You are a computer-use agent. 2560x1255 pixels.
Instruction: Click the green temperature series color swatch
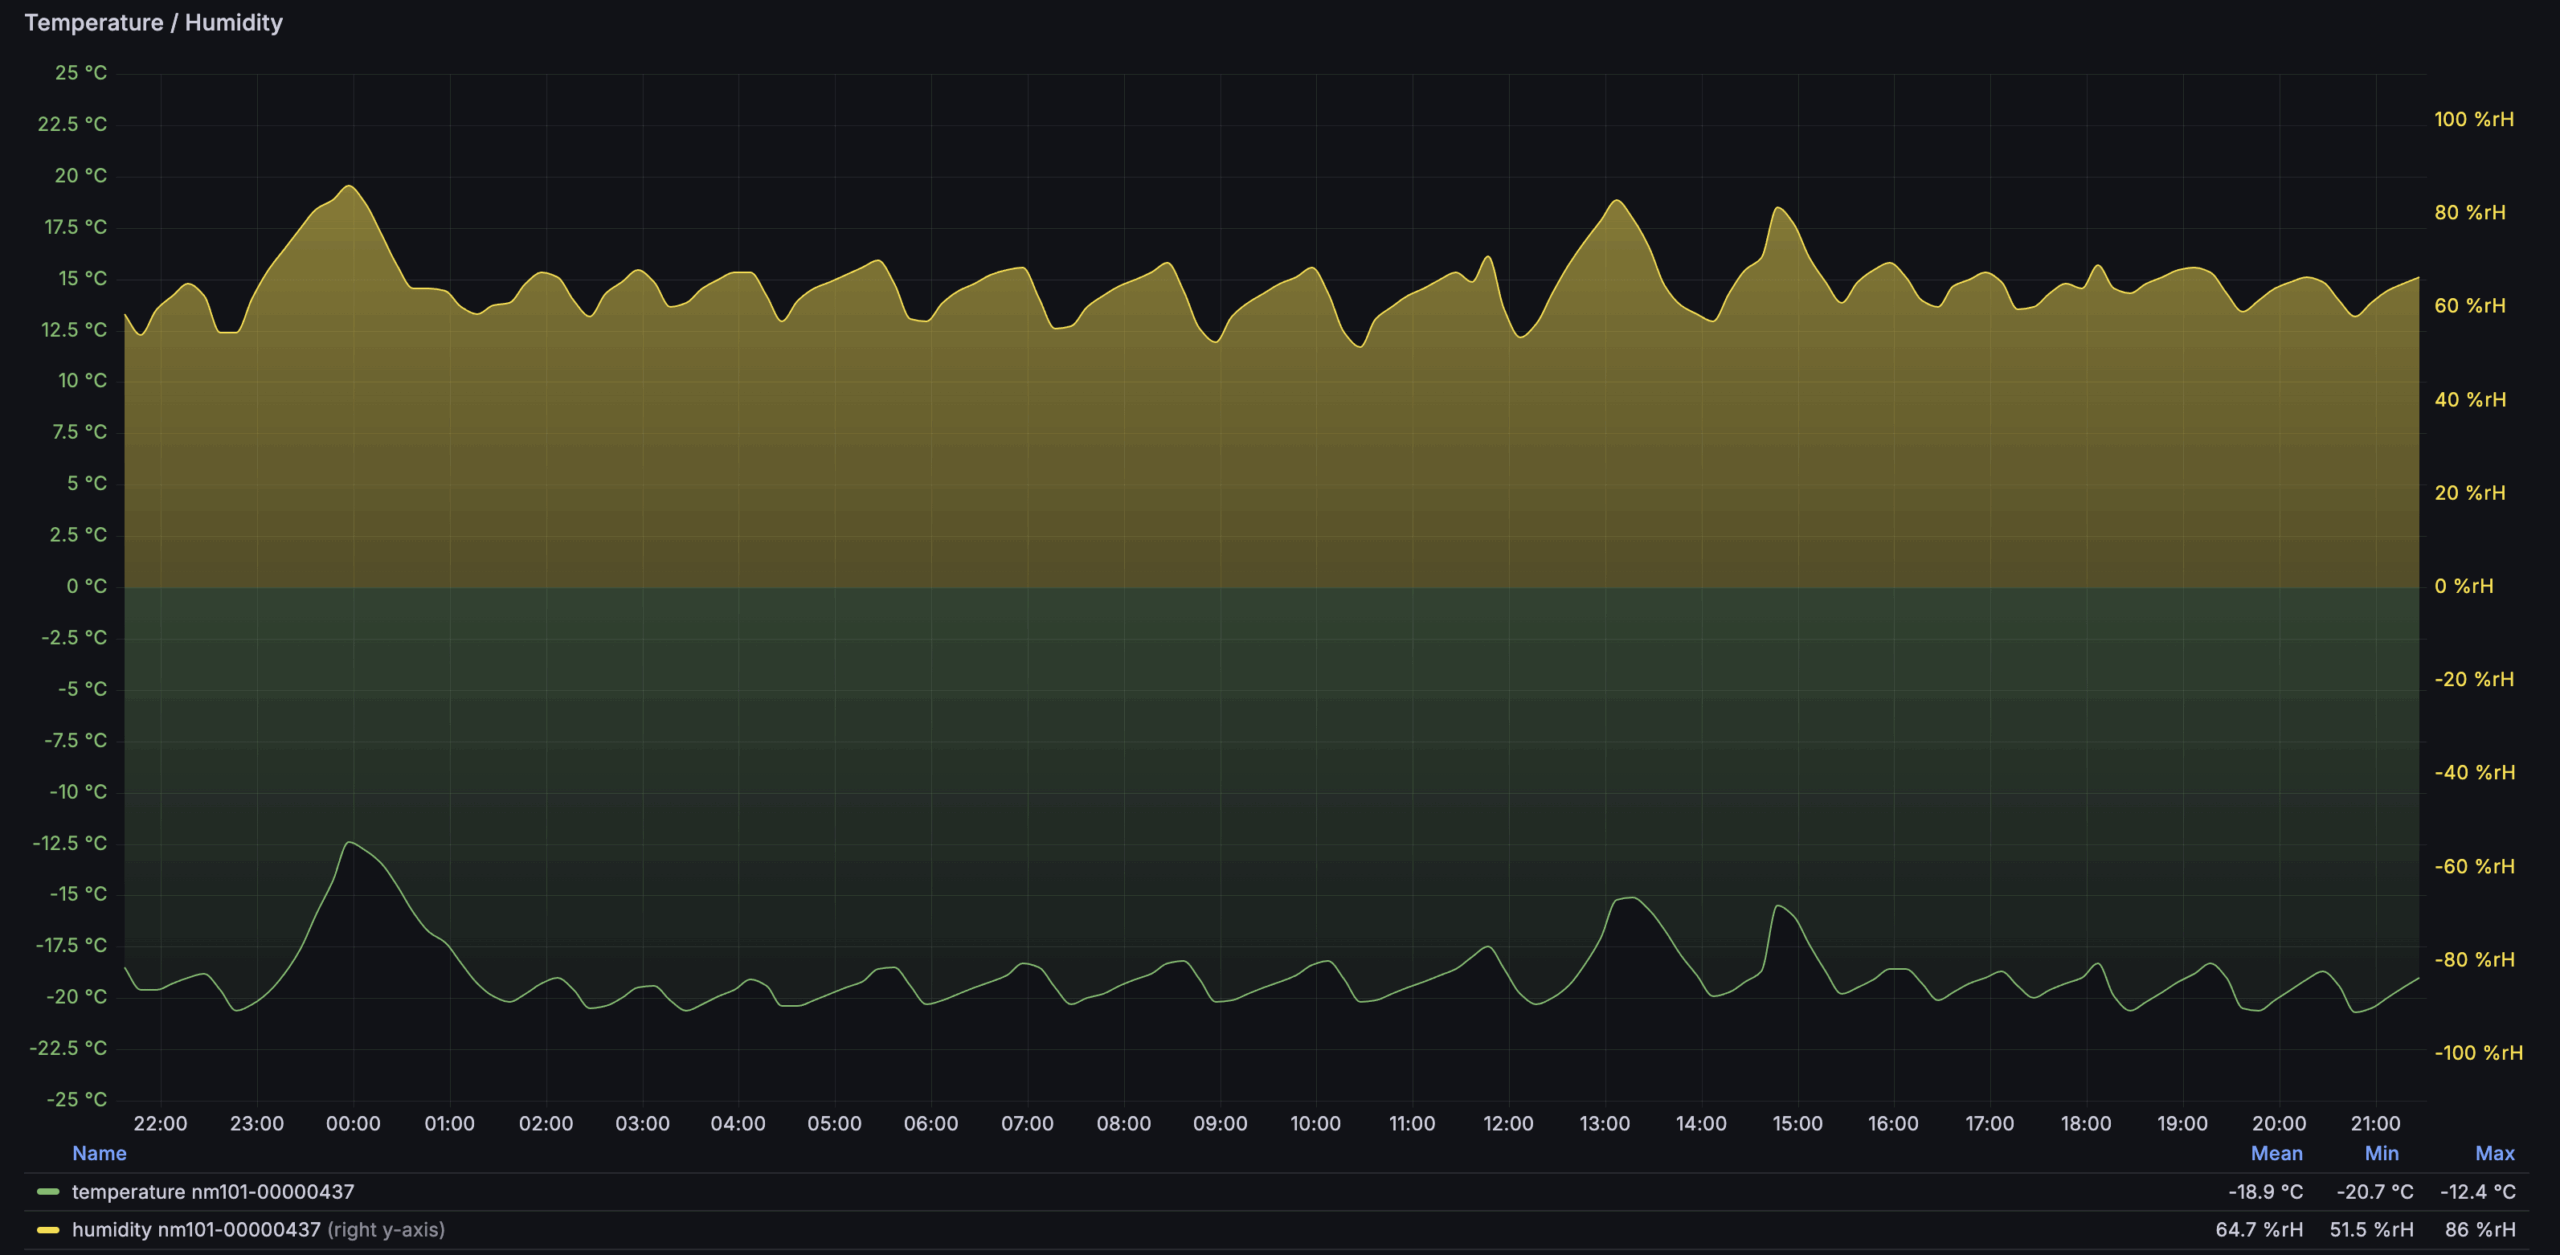[47, 1192]
